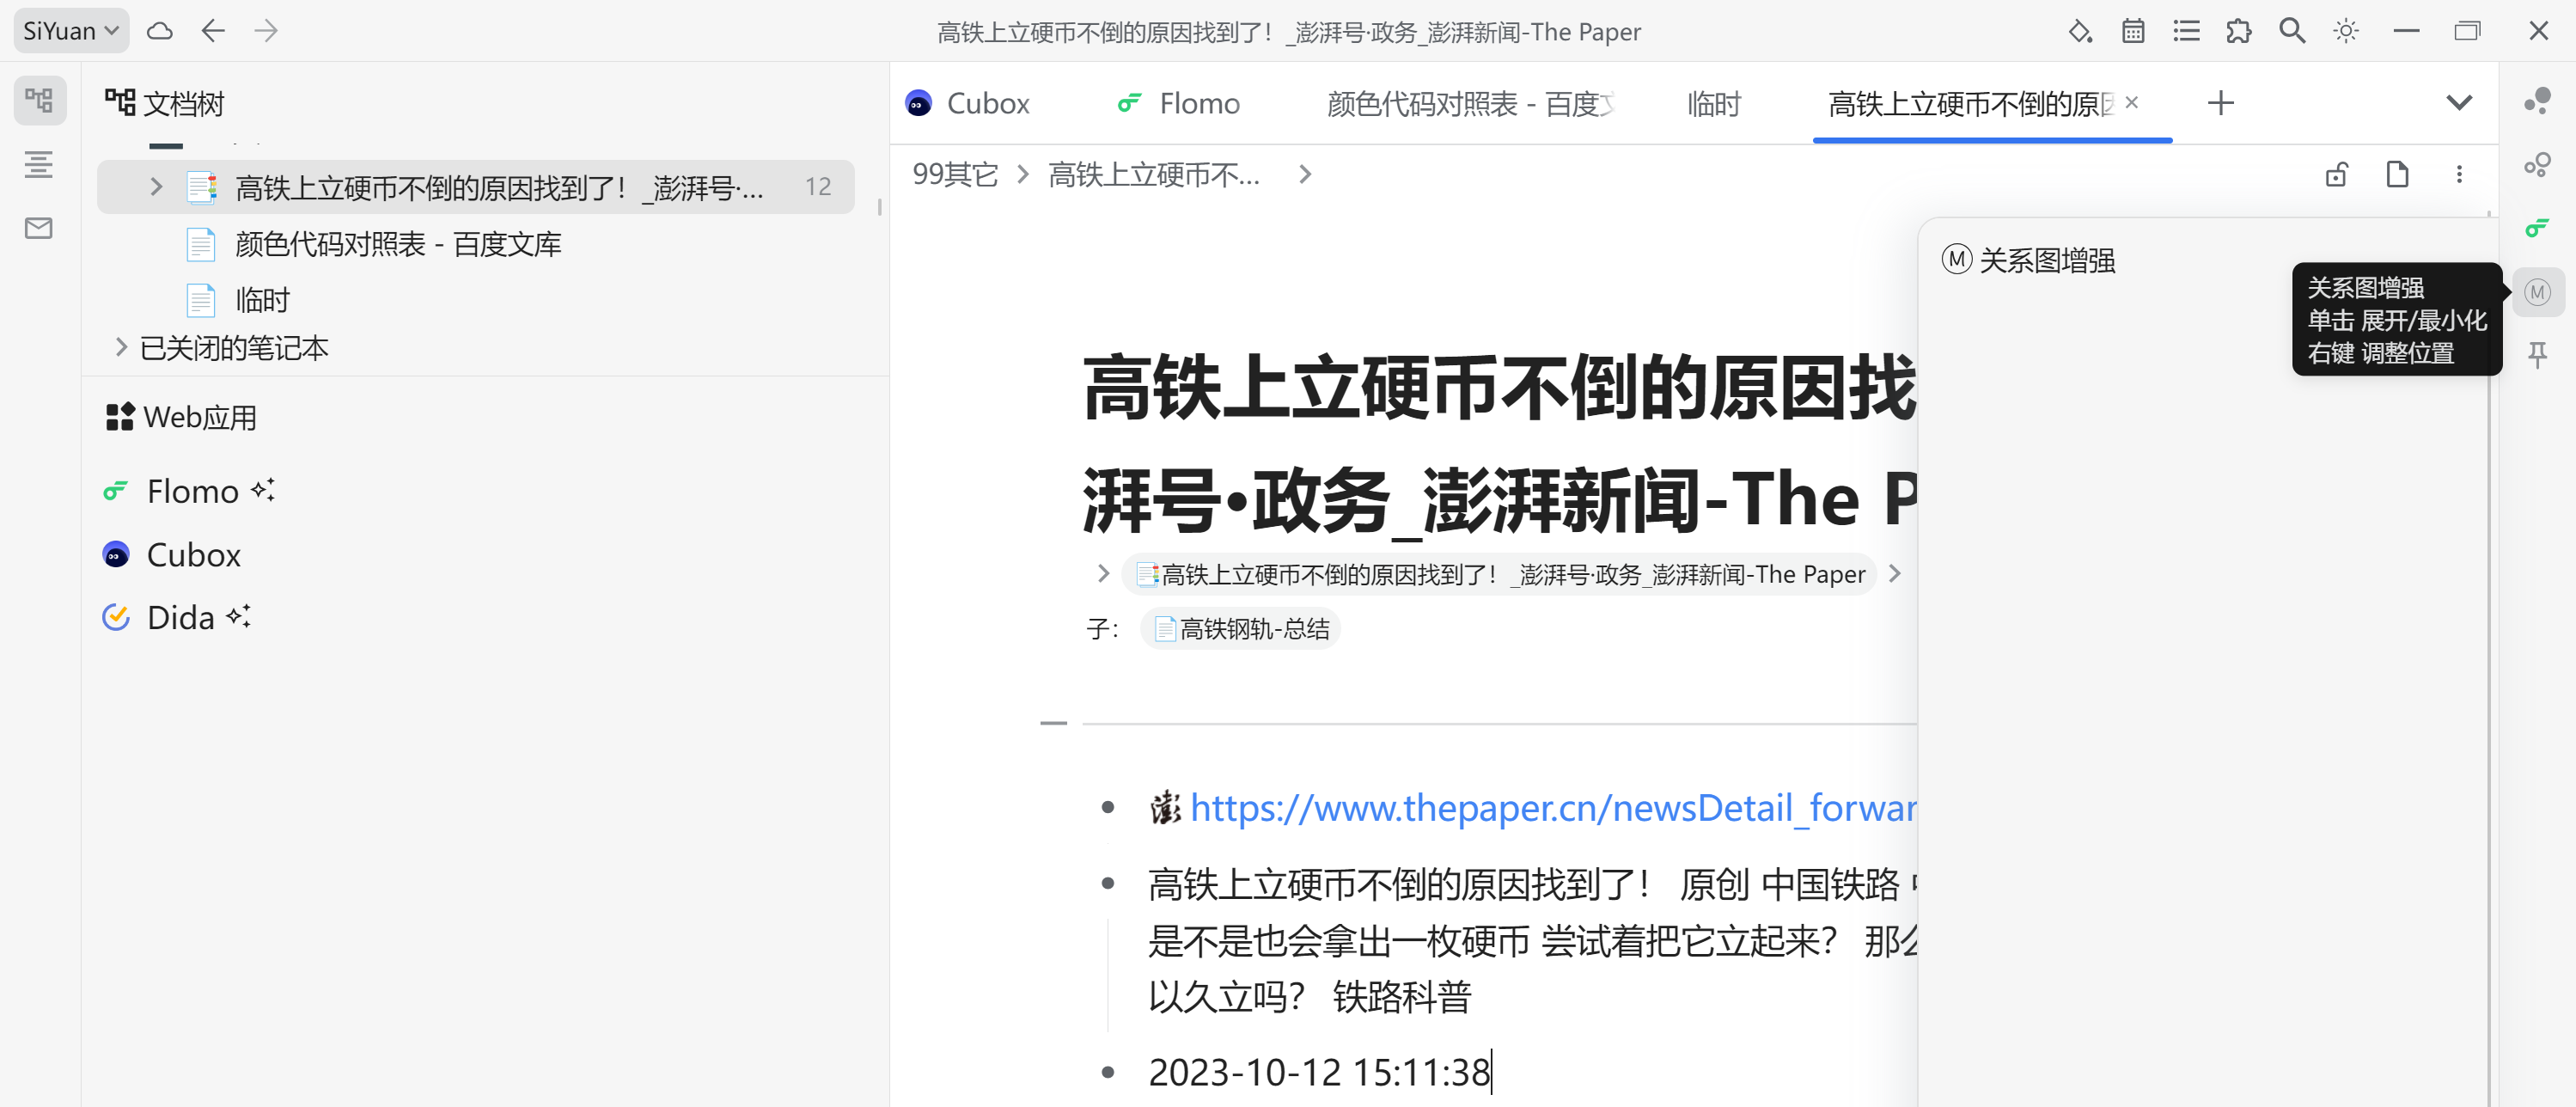Image resolution: width=2576 pixels, height=1107 pixels.
Task: Open the plugins puzzle icon
Action: tap(2239, 31)
